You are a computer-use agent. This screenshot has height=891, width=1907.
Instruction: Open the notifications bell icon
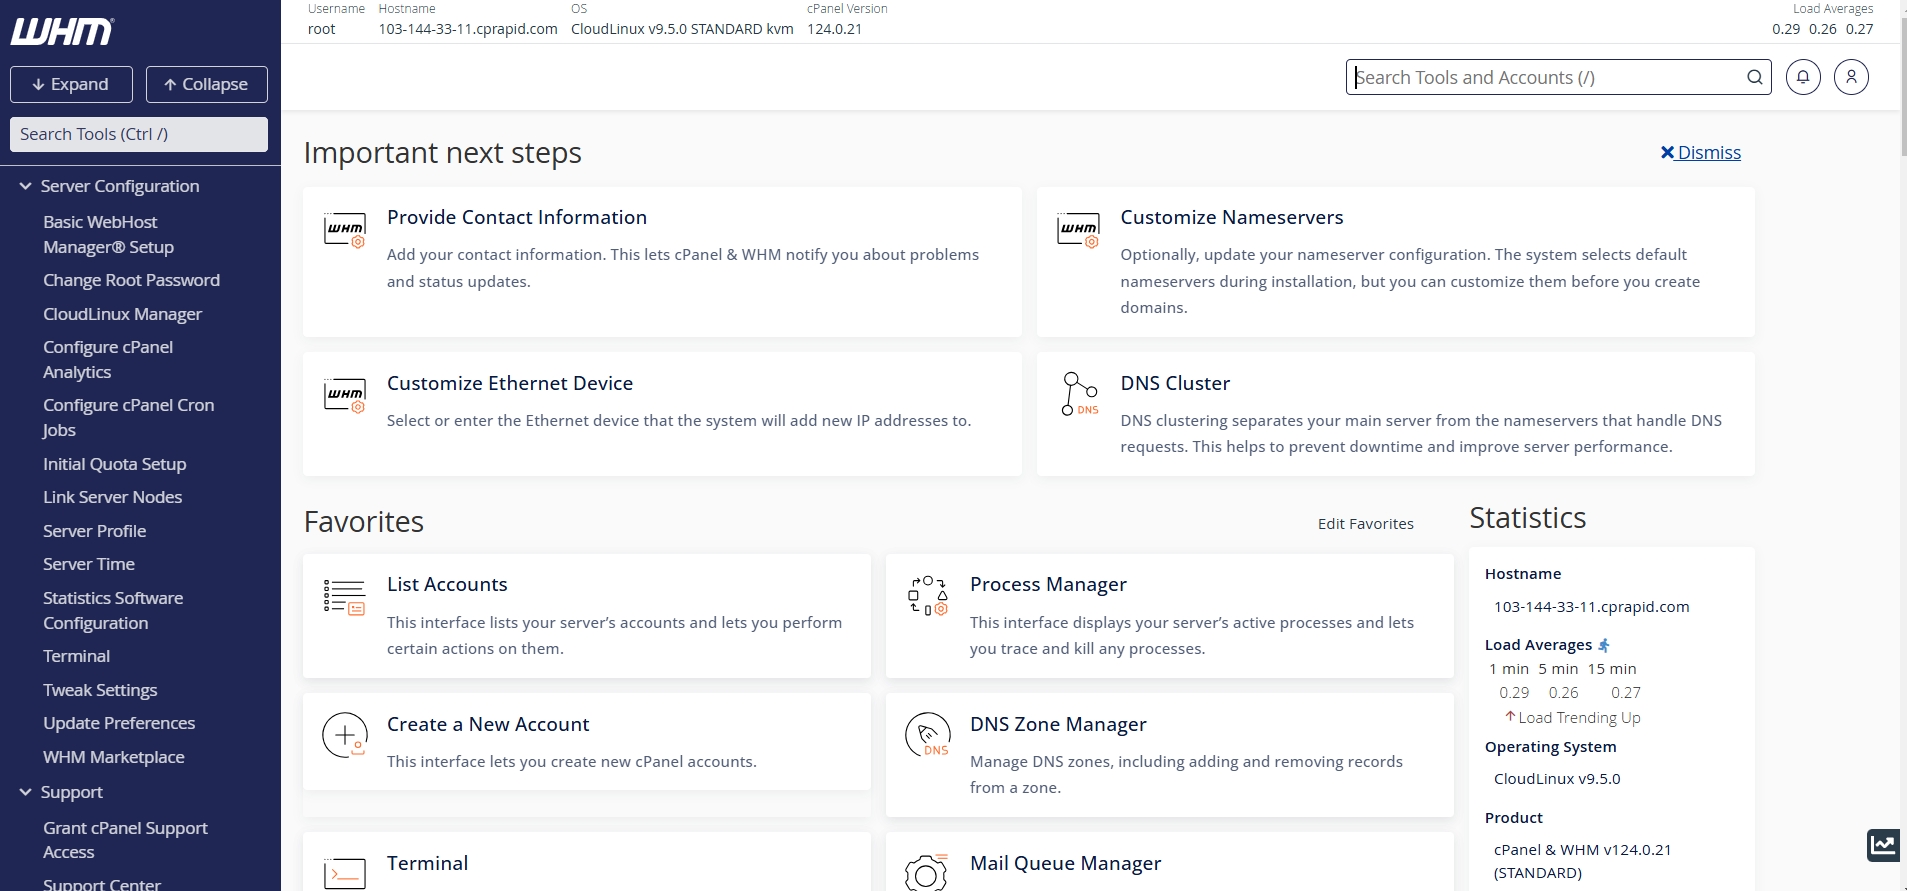[1803, 77]
